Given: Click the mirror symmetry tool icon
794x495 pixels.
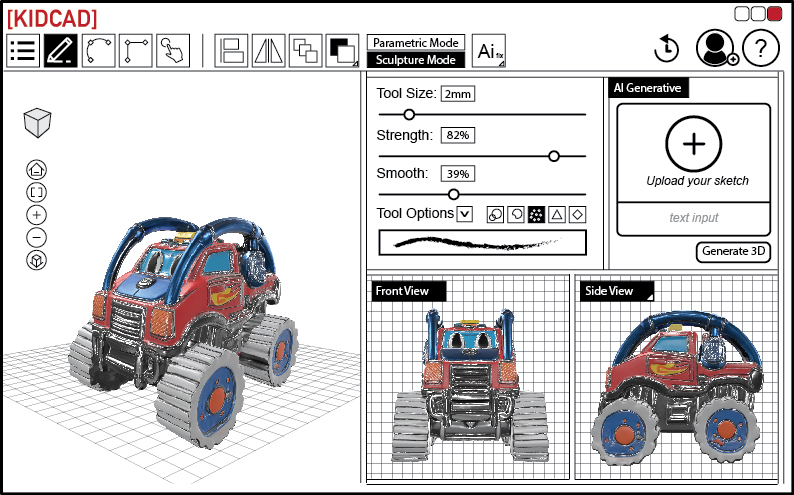Looking at the screenshot, I should pyautogui.click(x=268, y=51).
